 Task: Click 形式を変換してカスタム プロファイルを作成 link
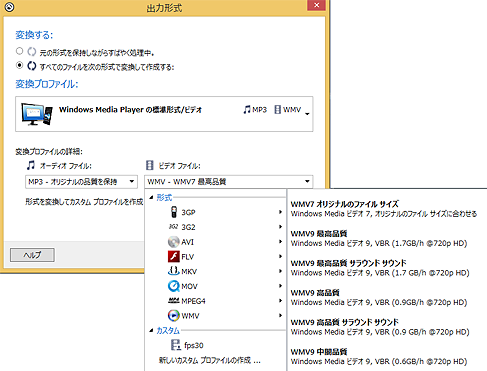(x=84, y=202)
